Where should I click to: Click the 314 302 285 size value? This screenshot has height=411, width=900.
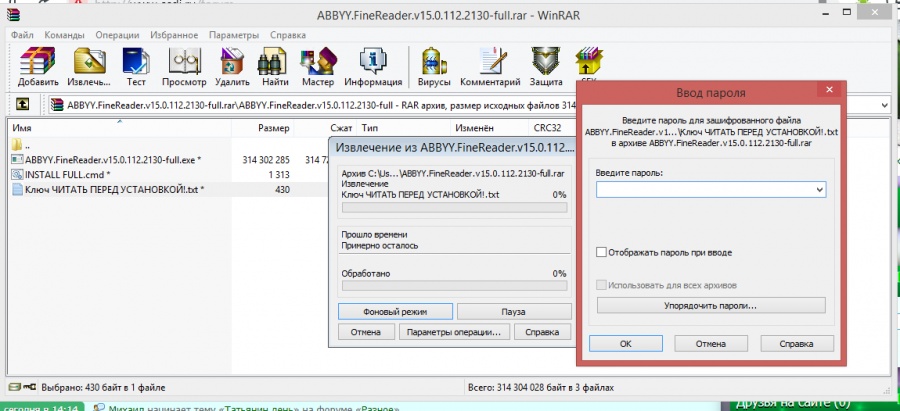click(x=266, y=160)
